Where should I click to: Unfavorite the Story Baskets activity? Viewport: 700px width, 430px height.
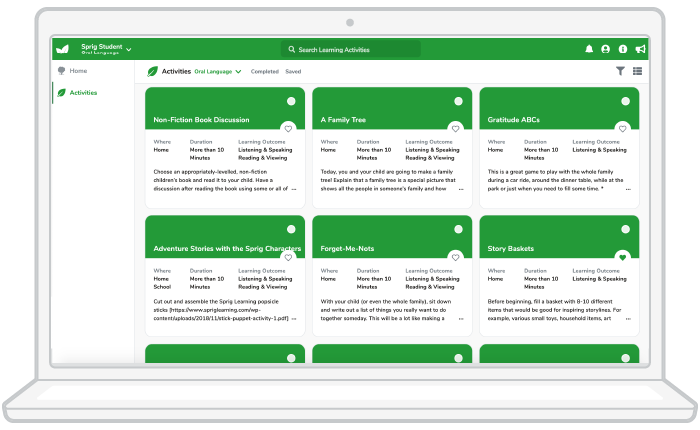tap(622, 257)
